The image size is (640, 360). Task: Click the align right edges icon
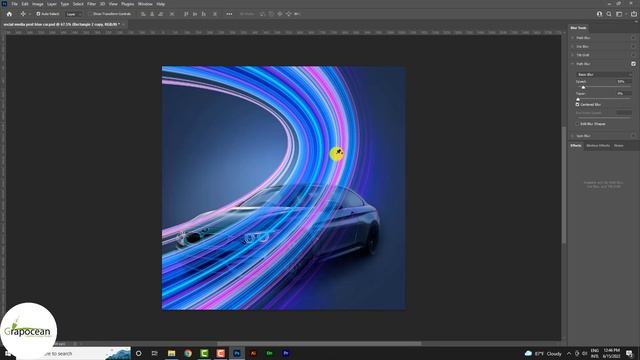coord(161,14)
